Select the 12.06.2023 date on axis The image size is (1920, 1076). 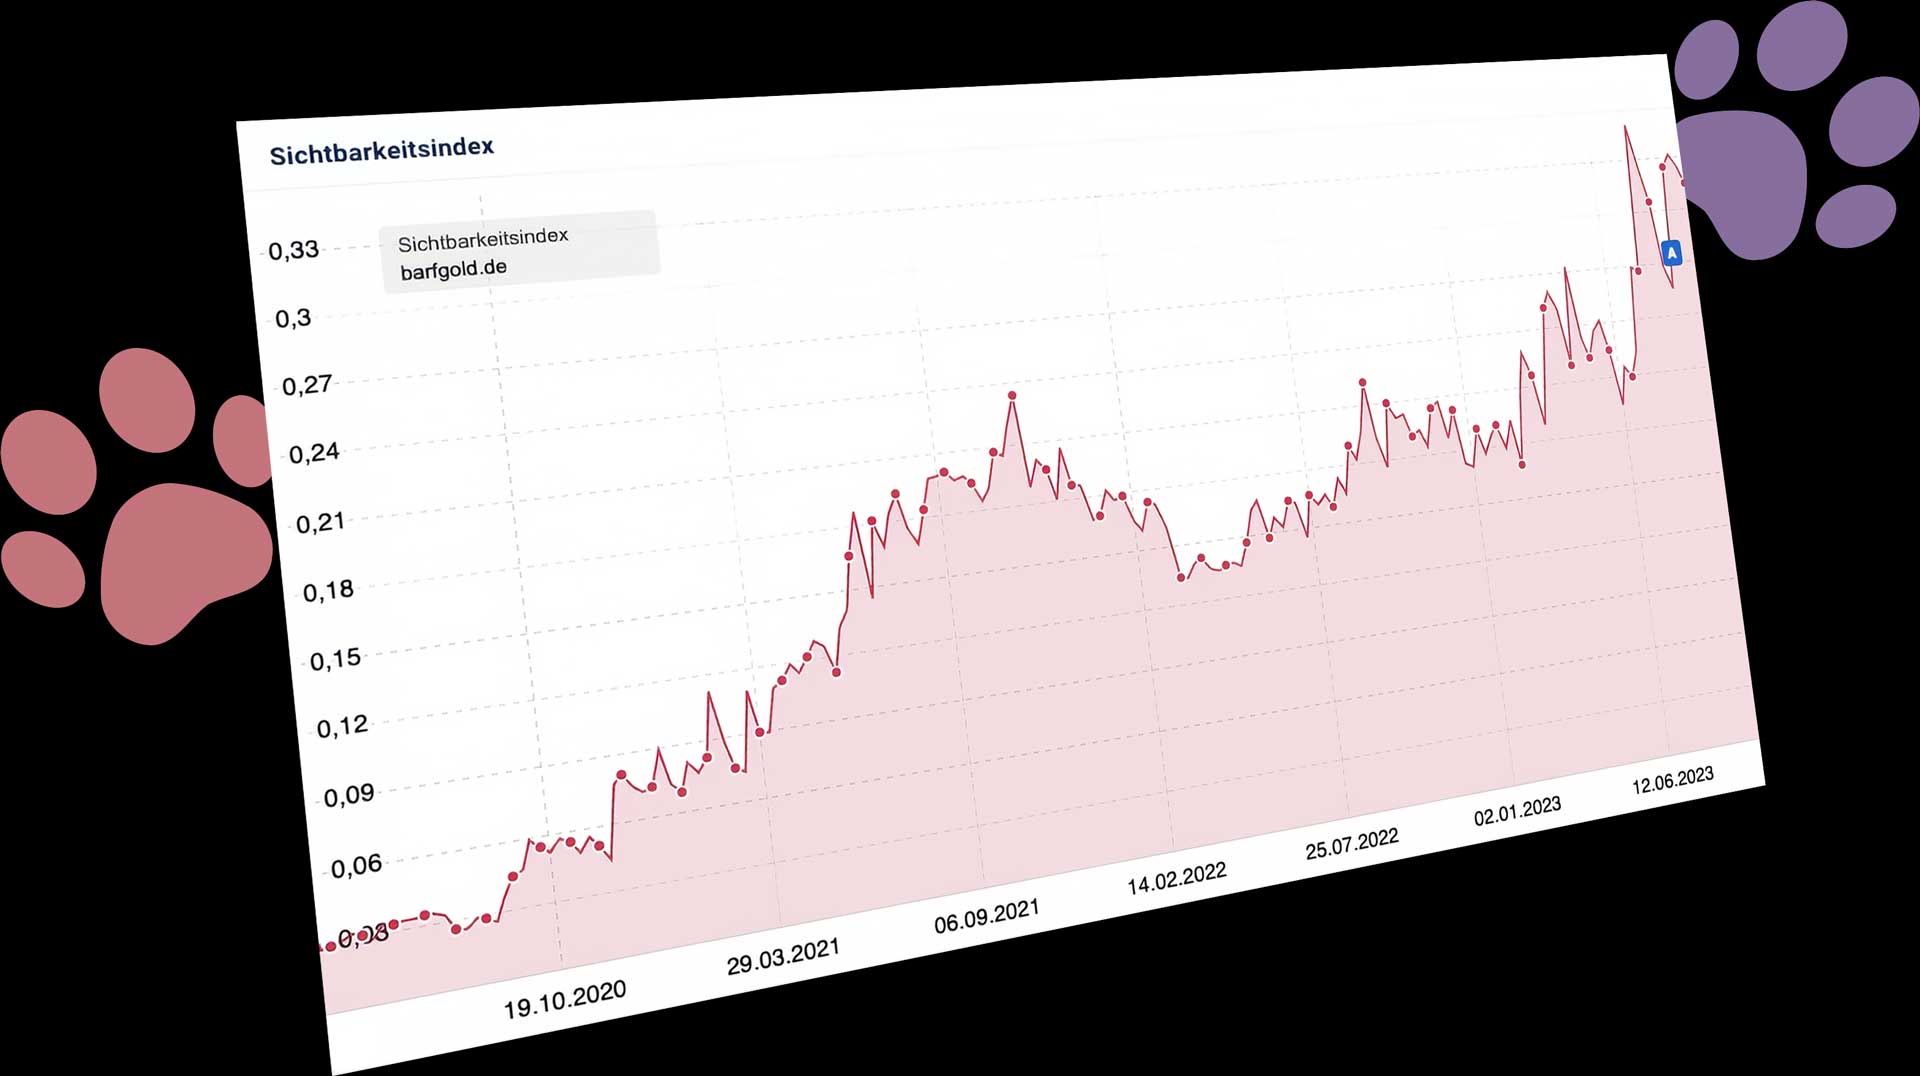(1673, 780)
